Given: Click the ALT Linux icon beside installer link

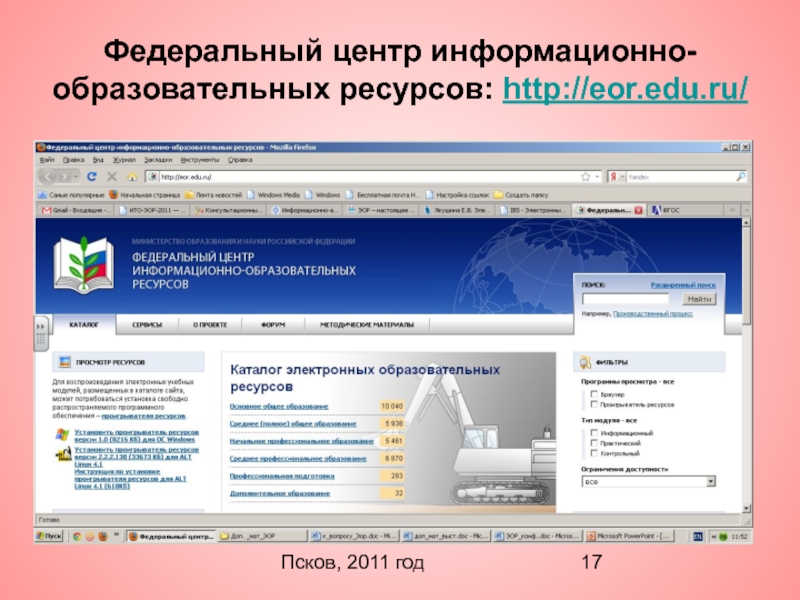Looking at the screenshot, I should point(63,454).
